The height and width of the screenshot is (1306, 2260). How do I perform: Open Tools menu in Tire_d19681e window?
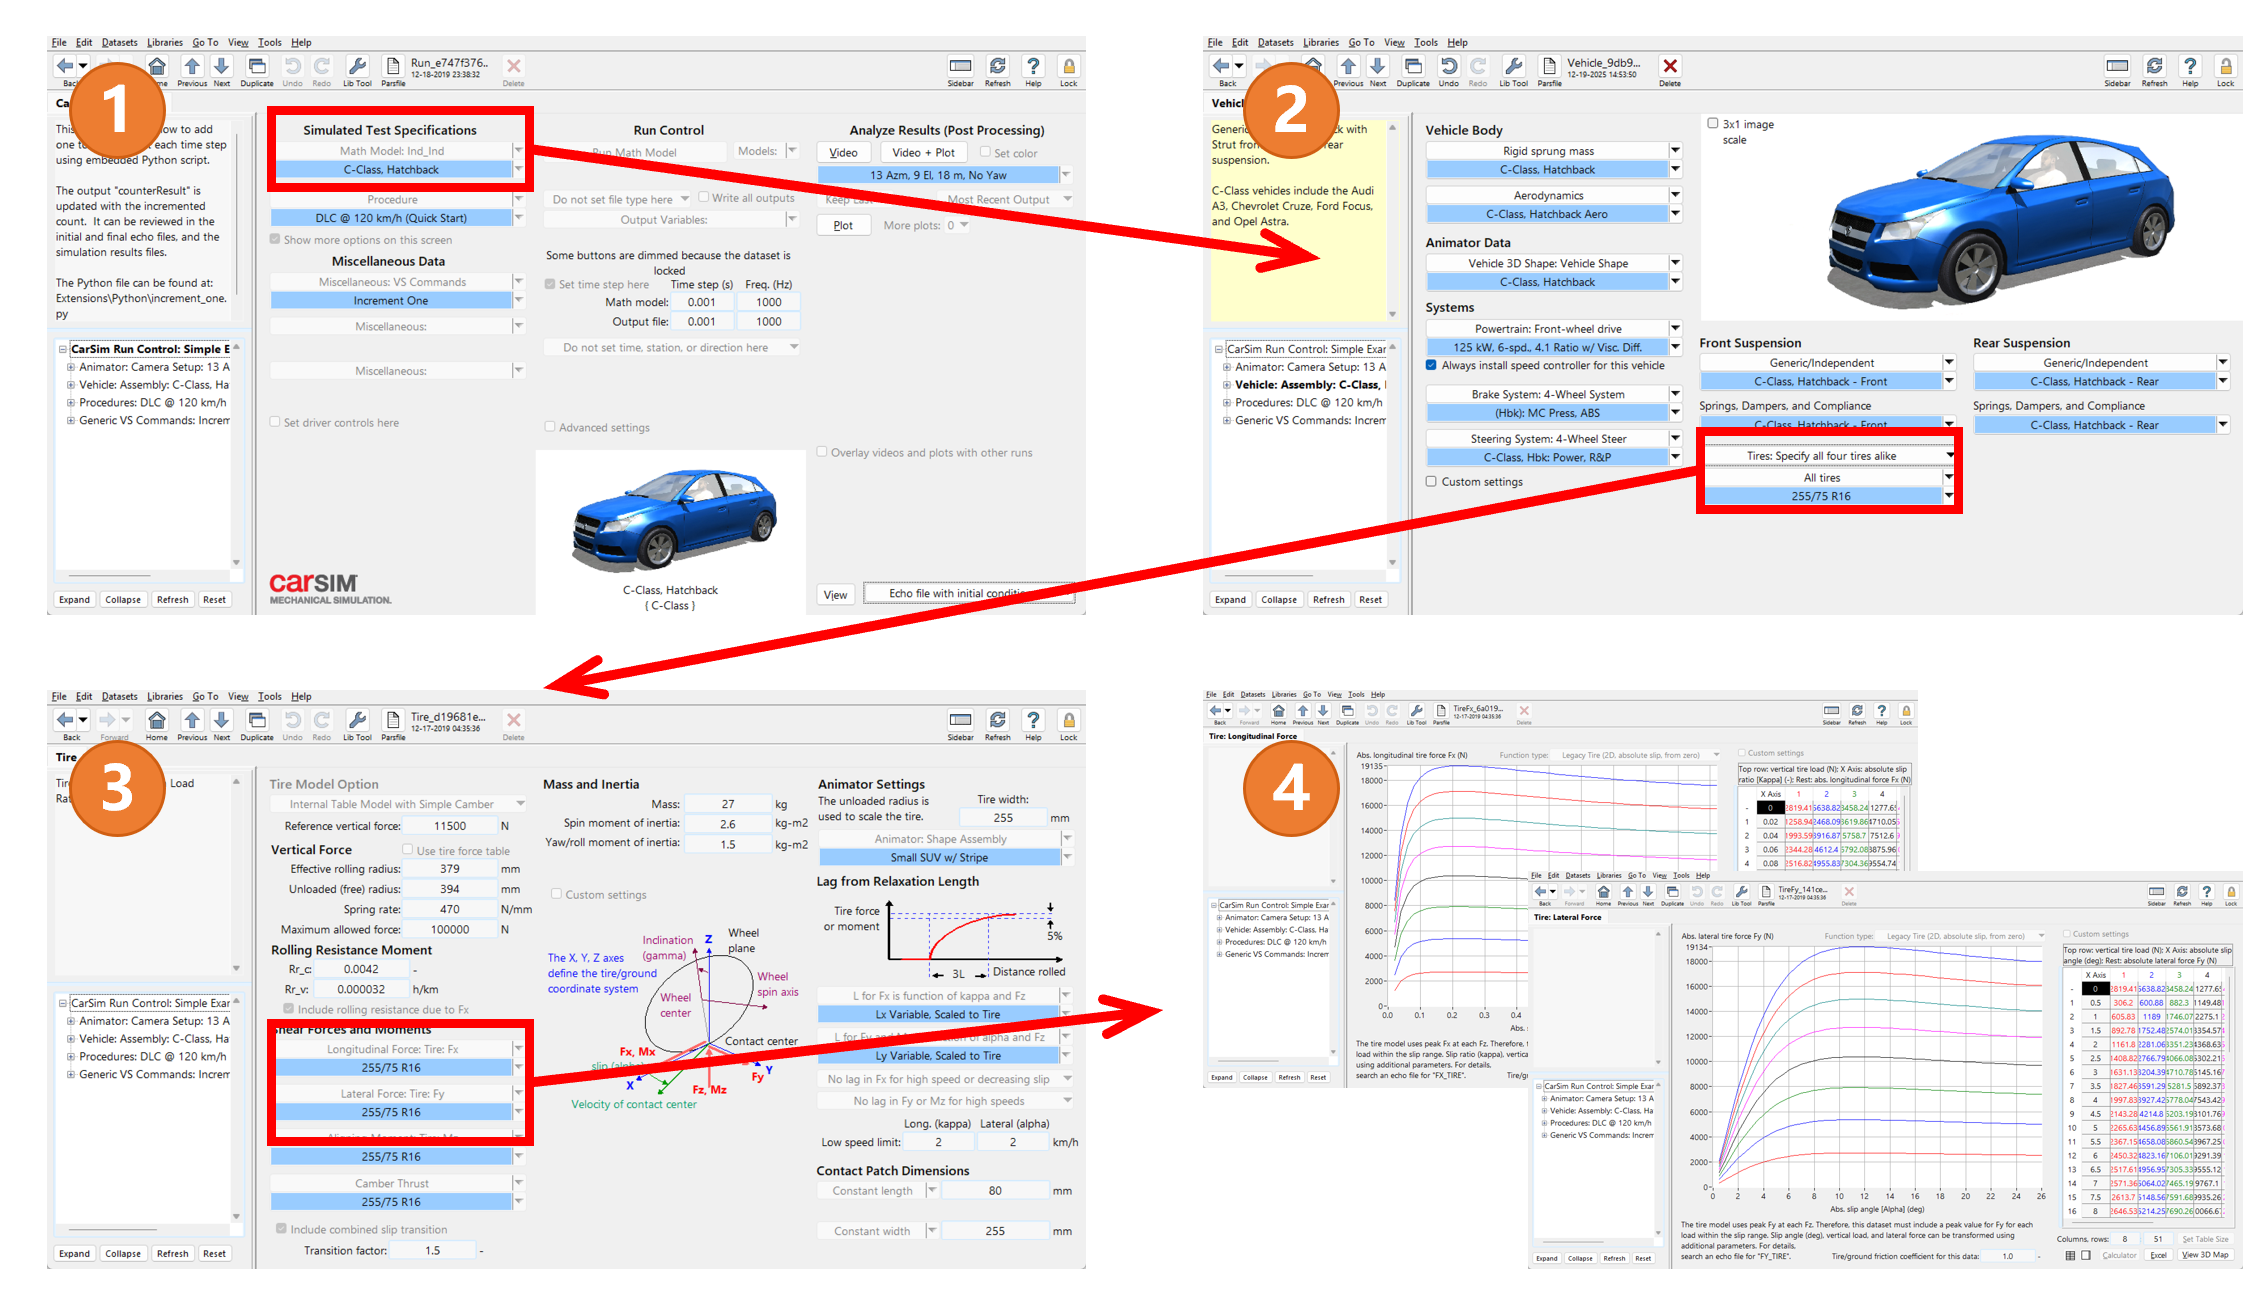[269, 697]
